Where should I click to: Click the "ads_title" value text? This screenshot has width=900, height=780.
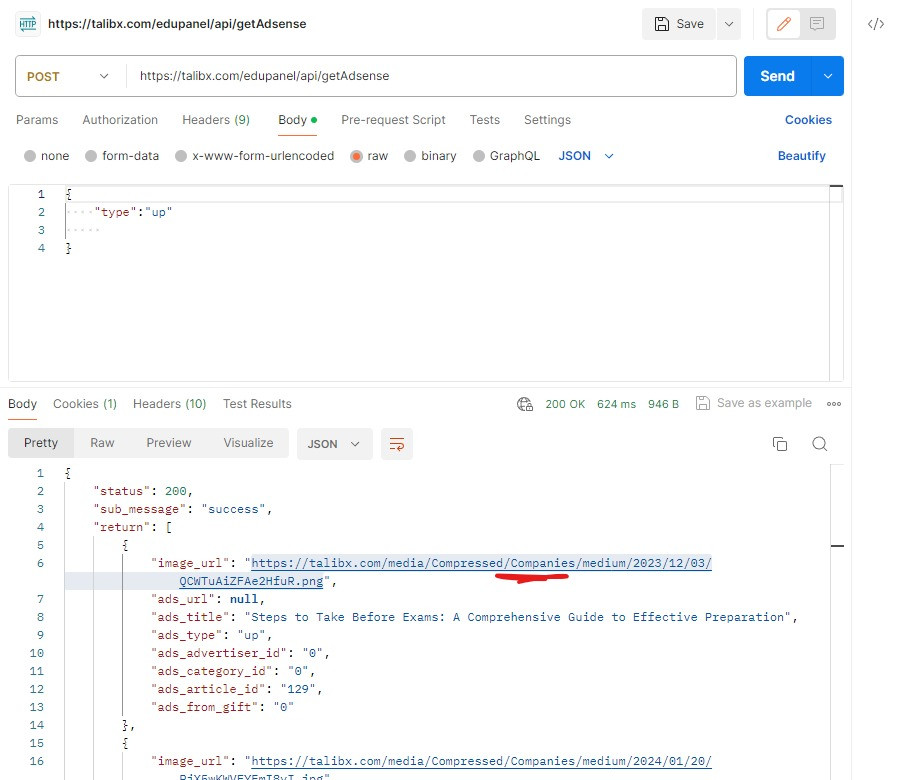(517, 618)
